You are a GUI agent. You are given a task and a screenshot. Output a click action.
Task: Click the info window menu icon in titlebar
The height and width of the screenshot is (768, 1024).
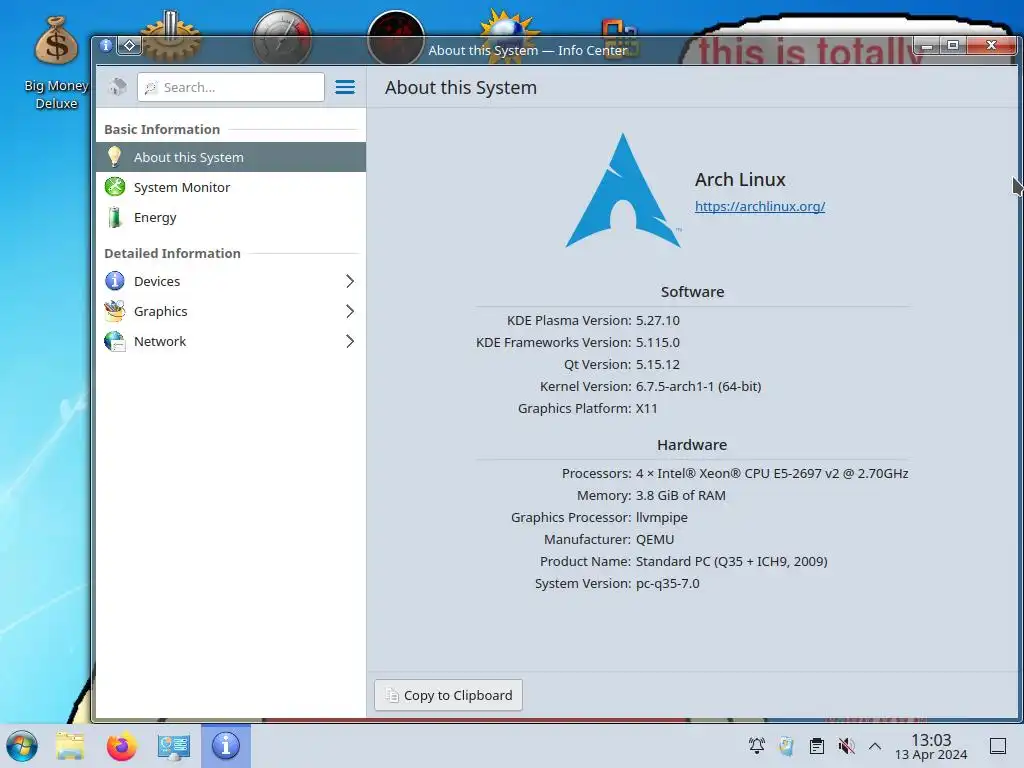(106, 45)
